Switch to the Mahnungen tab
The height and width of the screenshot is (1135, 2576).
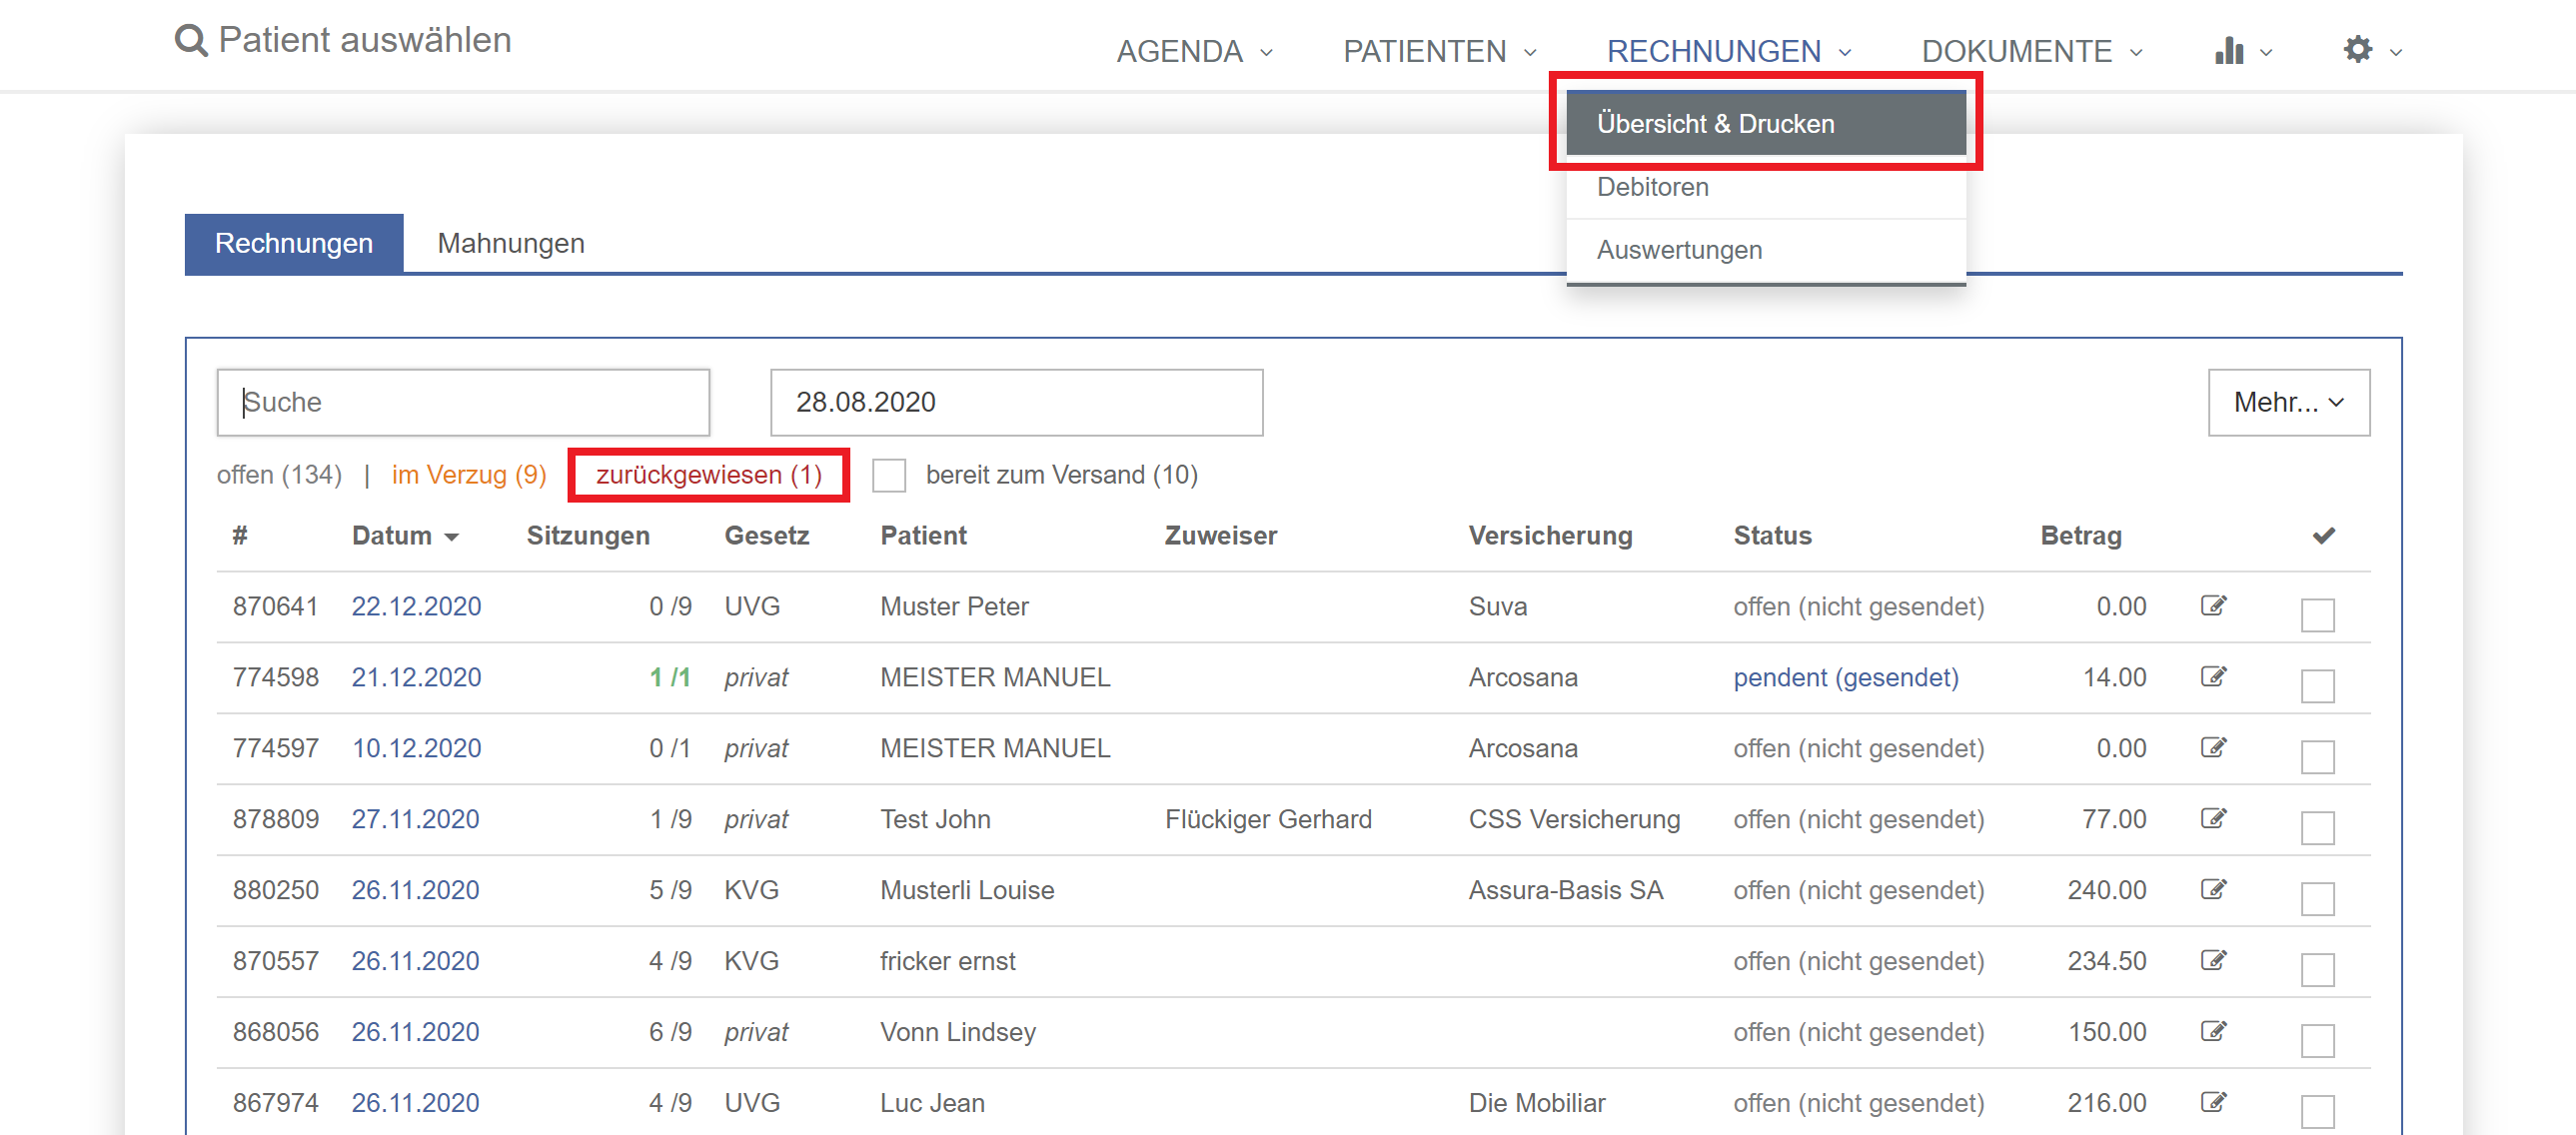coord(510,243)
